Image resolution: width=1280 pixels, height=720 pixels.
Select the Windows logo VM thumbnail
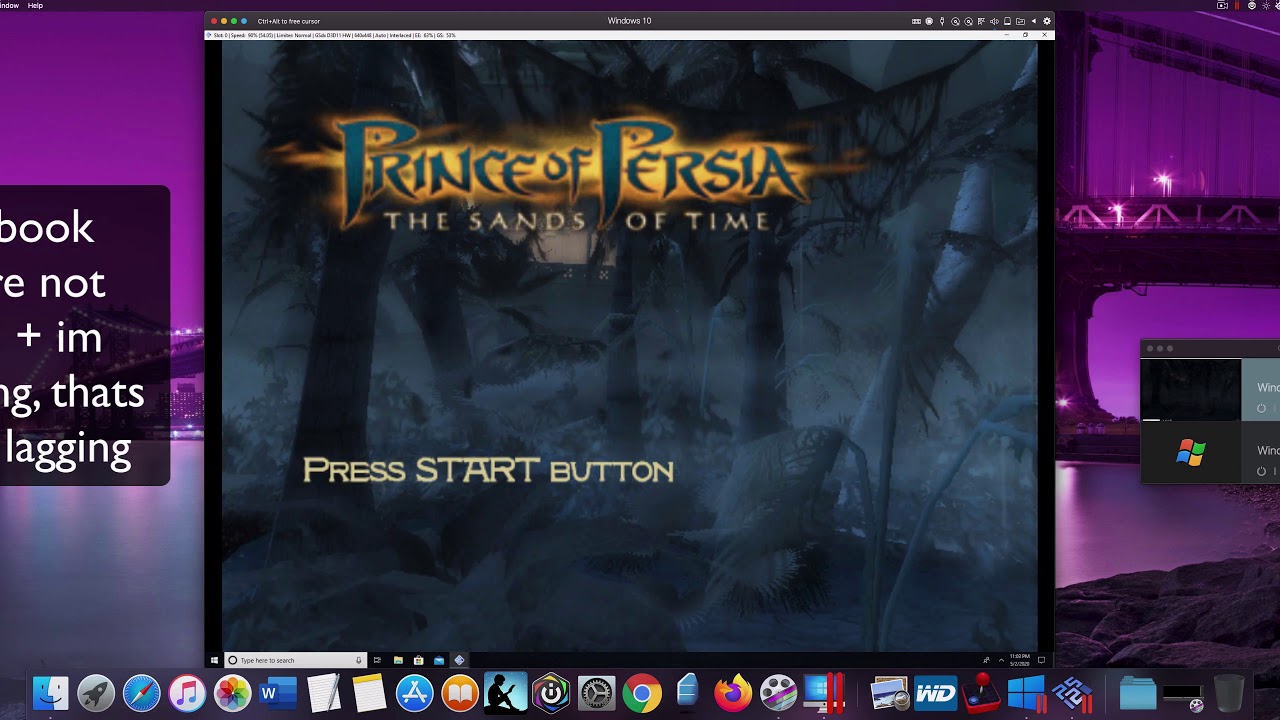pyautogui.click(x=1190, y=453)
